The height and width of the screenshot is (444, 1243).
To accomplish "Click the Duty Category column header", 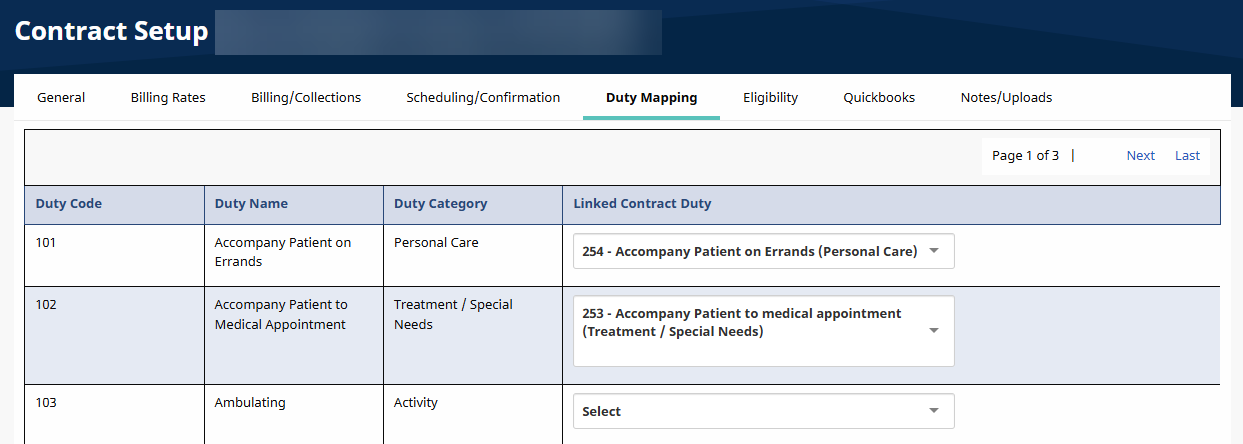I will (440, 204).
